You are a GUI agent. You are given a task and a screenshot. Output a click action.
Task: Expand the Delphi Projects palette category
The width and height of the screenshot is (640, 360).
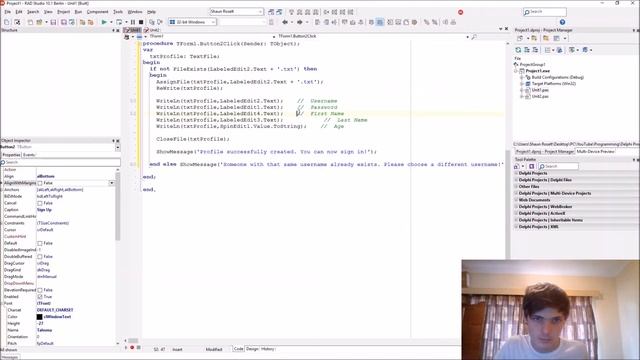516,173
